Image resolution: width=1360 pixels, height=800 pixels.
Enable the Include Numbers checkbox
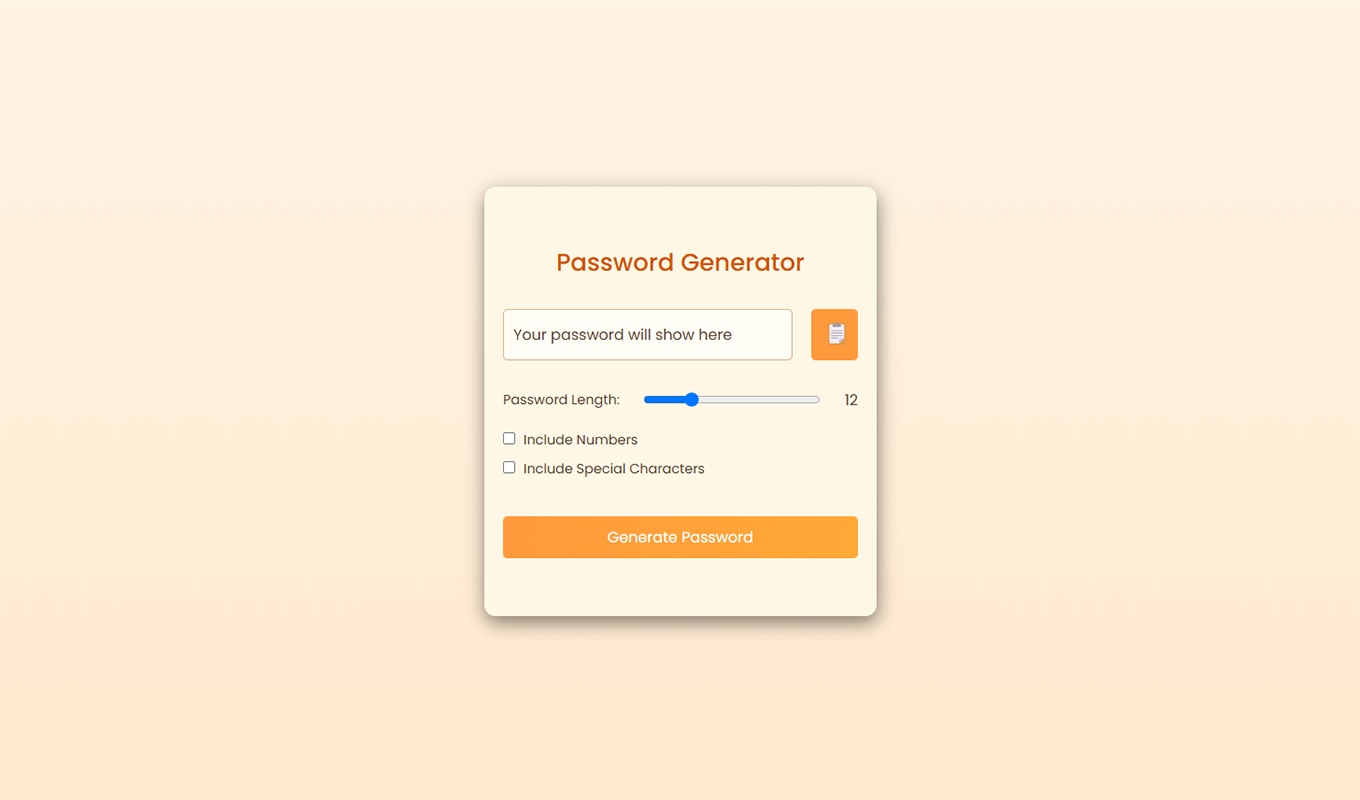pyautogui.click(x=509, y=438)
